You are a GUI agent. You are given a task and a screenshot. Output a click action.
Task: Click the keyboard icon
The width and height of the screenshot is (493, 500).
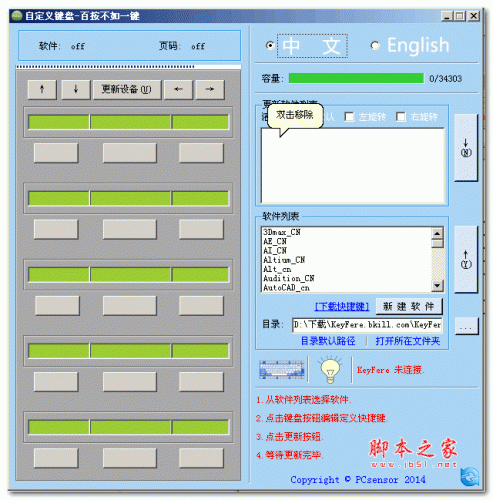coord(282,369)
